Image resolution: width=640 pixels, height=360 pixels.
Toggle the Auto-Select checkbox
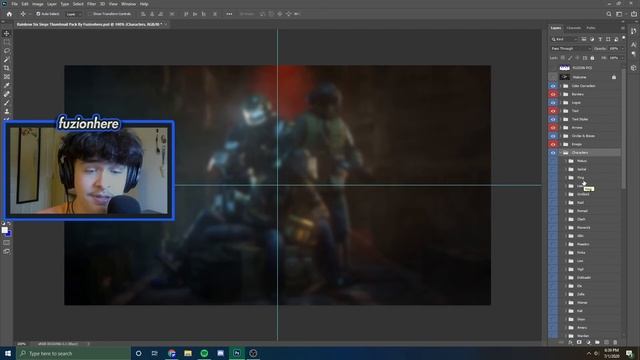[38, 14]
